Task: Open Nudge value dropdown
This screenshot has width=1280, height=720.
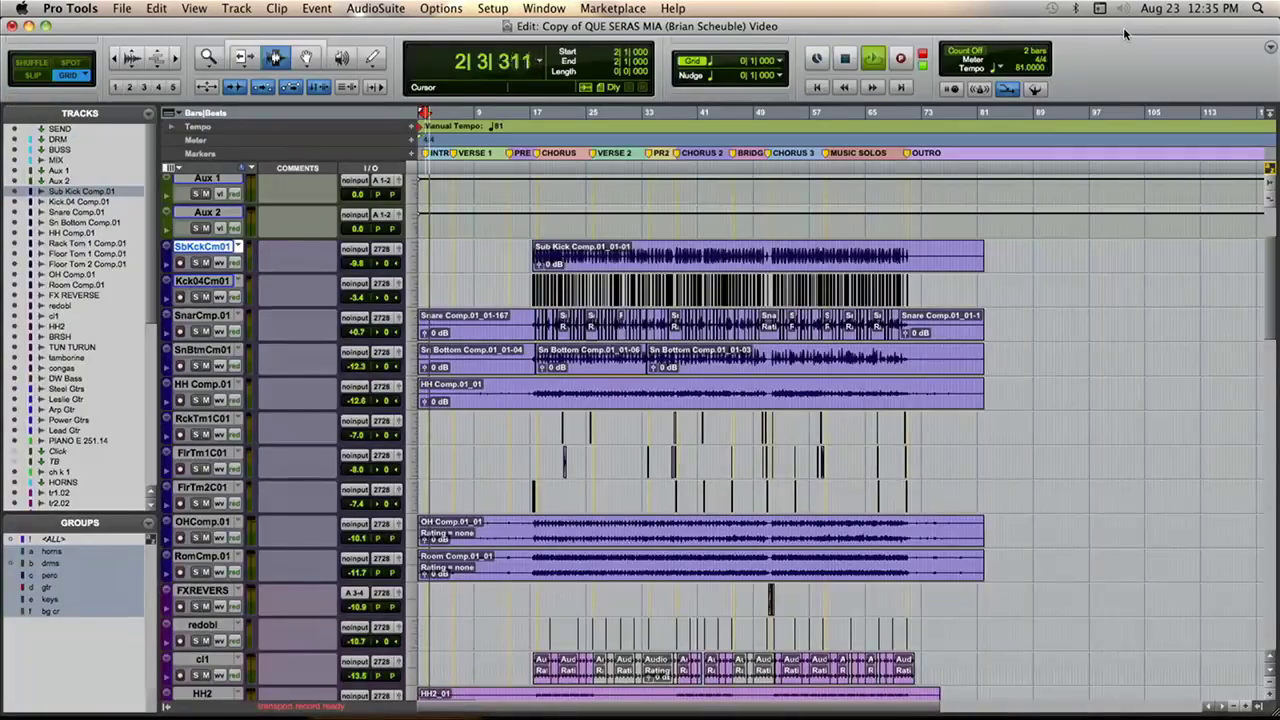Action: (779, 75)
